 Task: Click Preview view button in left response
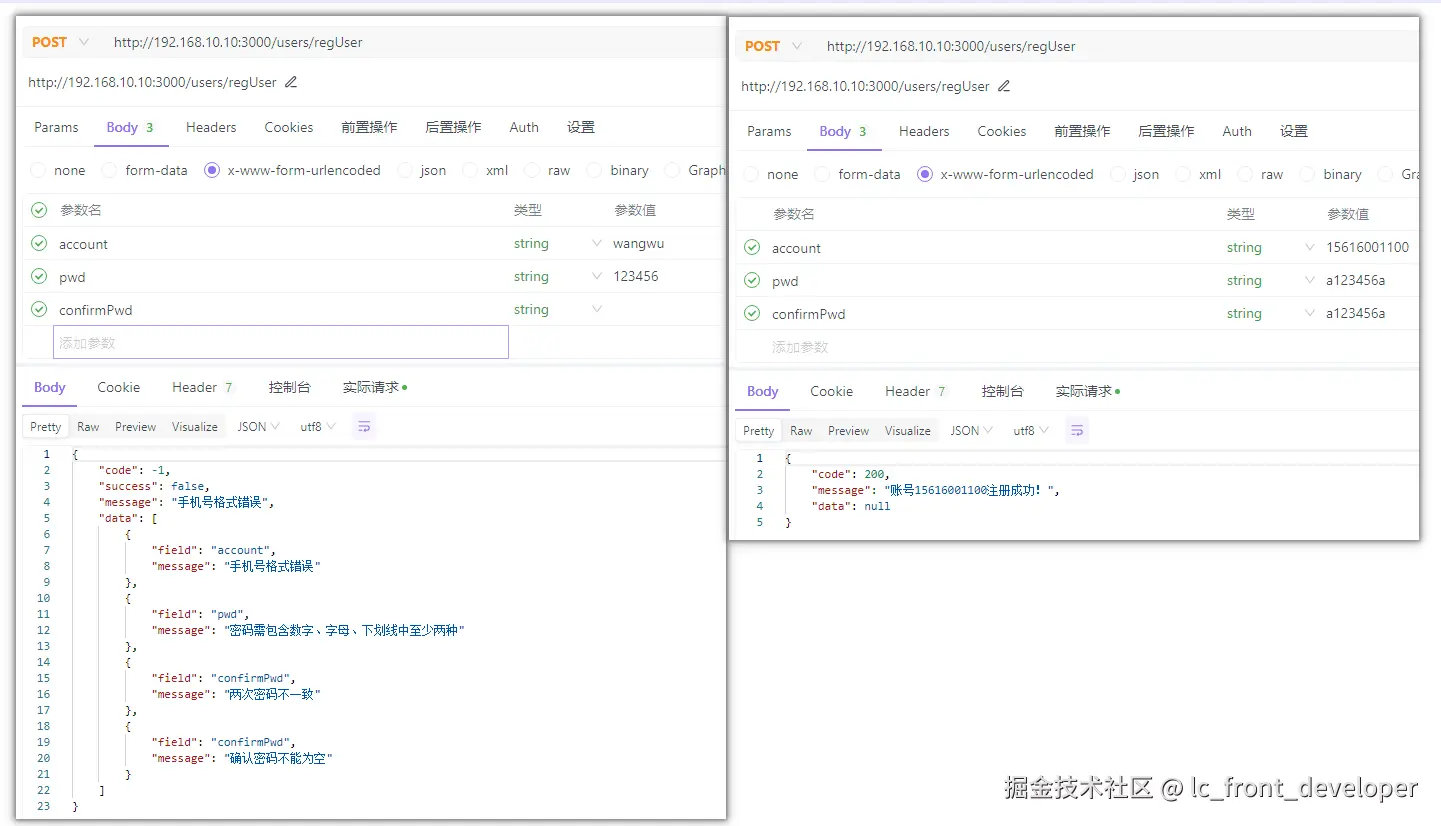click(x=135, y=426)
